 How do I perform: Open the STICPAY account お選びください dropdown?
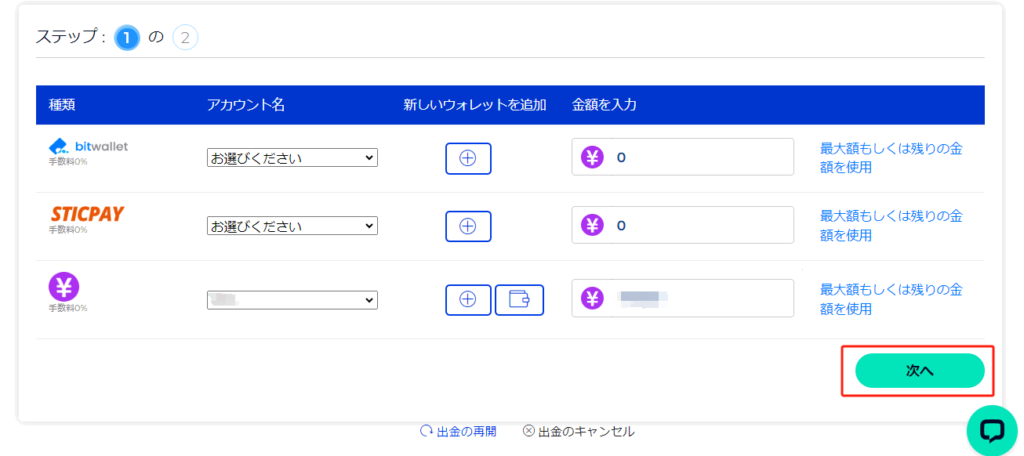293,226
